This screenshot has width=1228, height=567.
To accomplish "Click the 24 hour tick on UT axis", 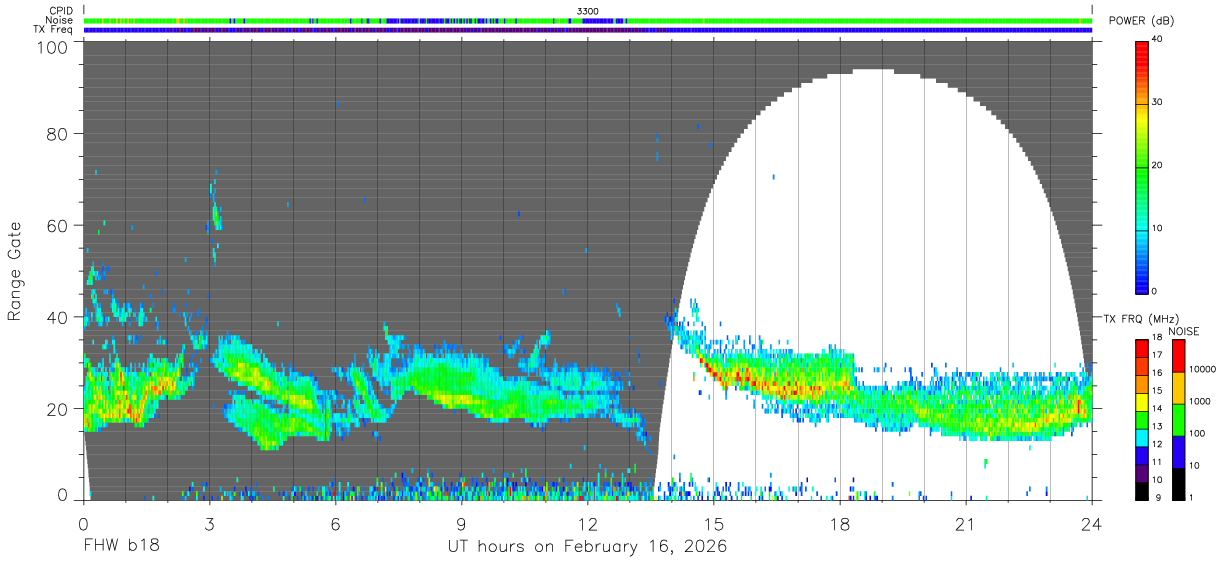I will [x=1092, y=523].
